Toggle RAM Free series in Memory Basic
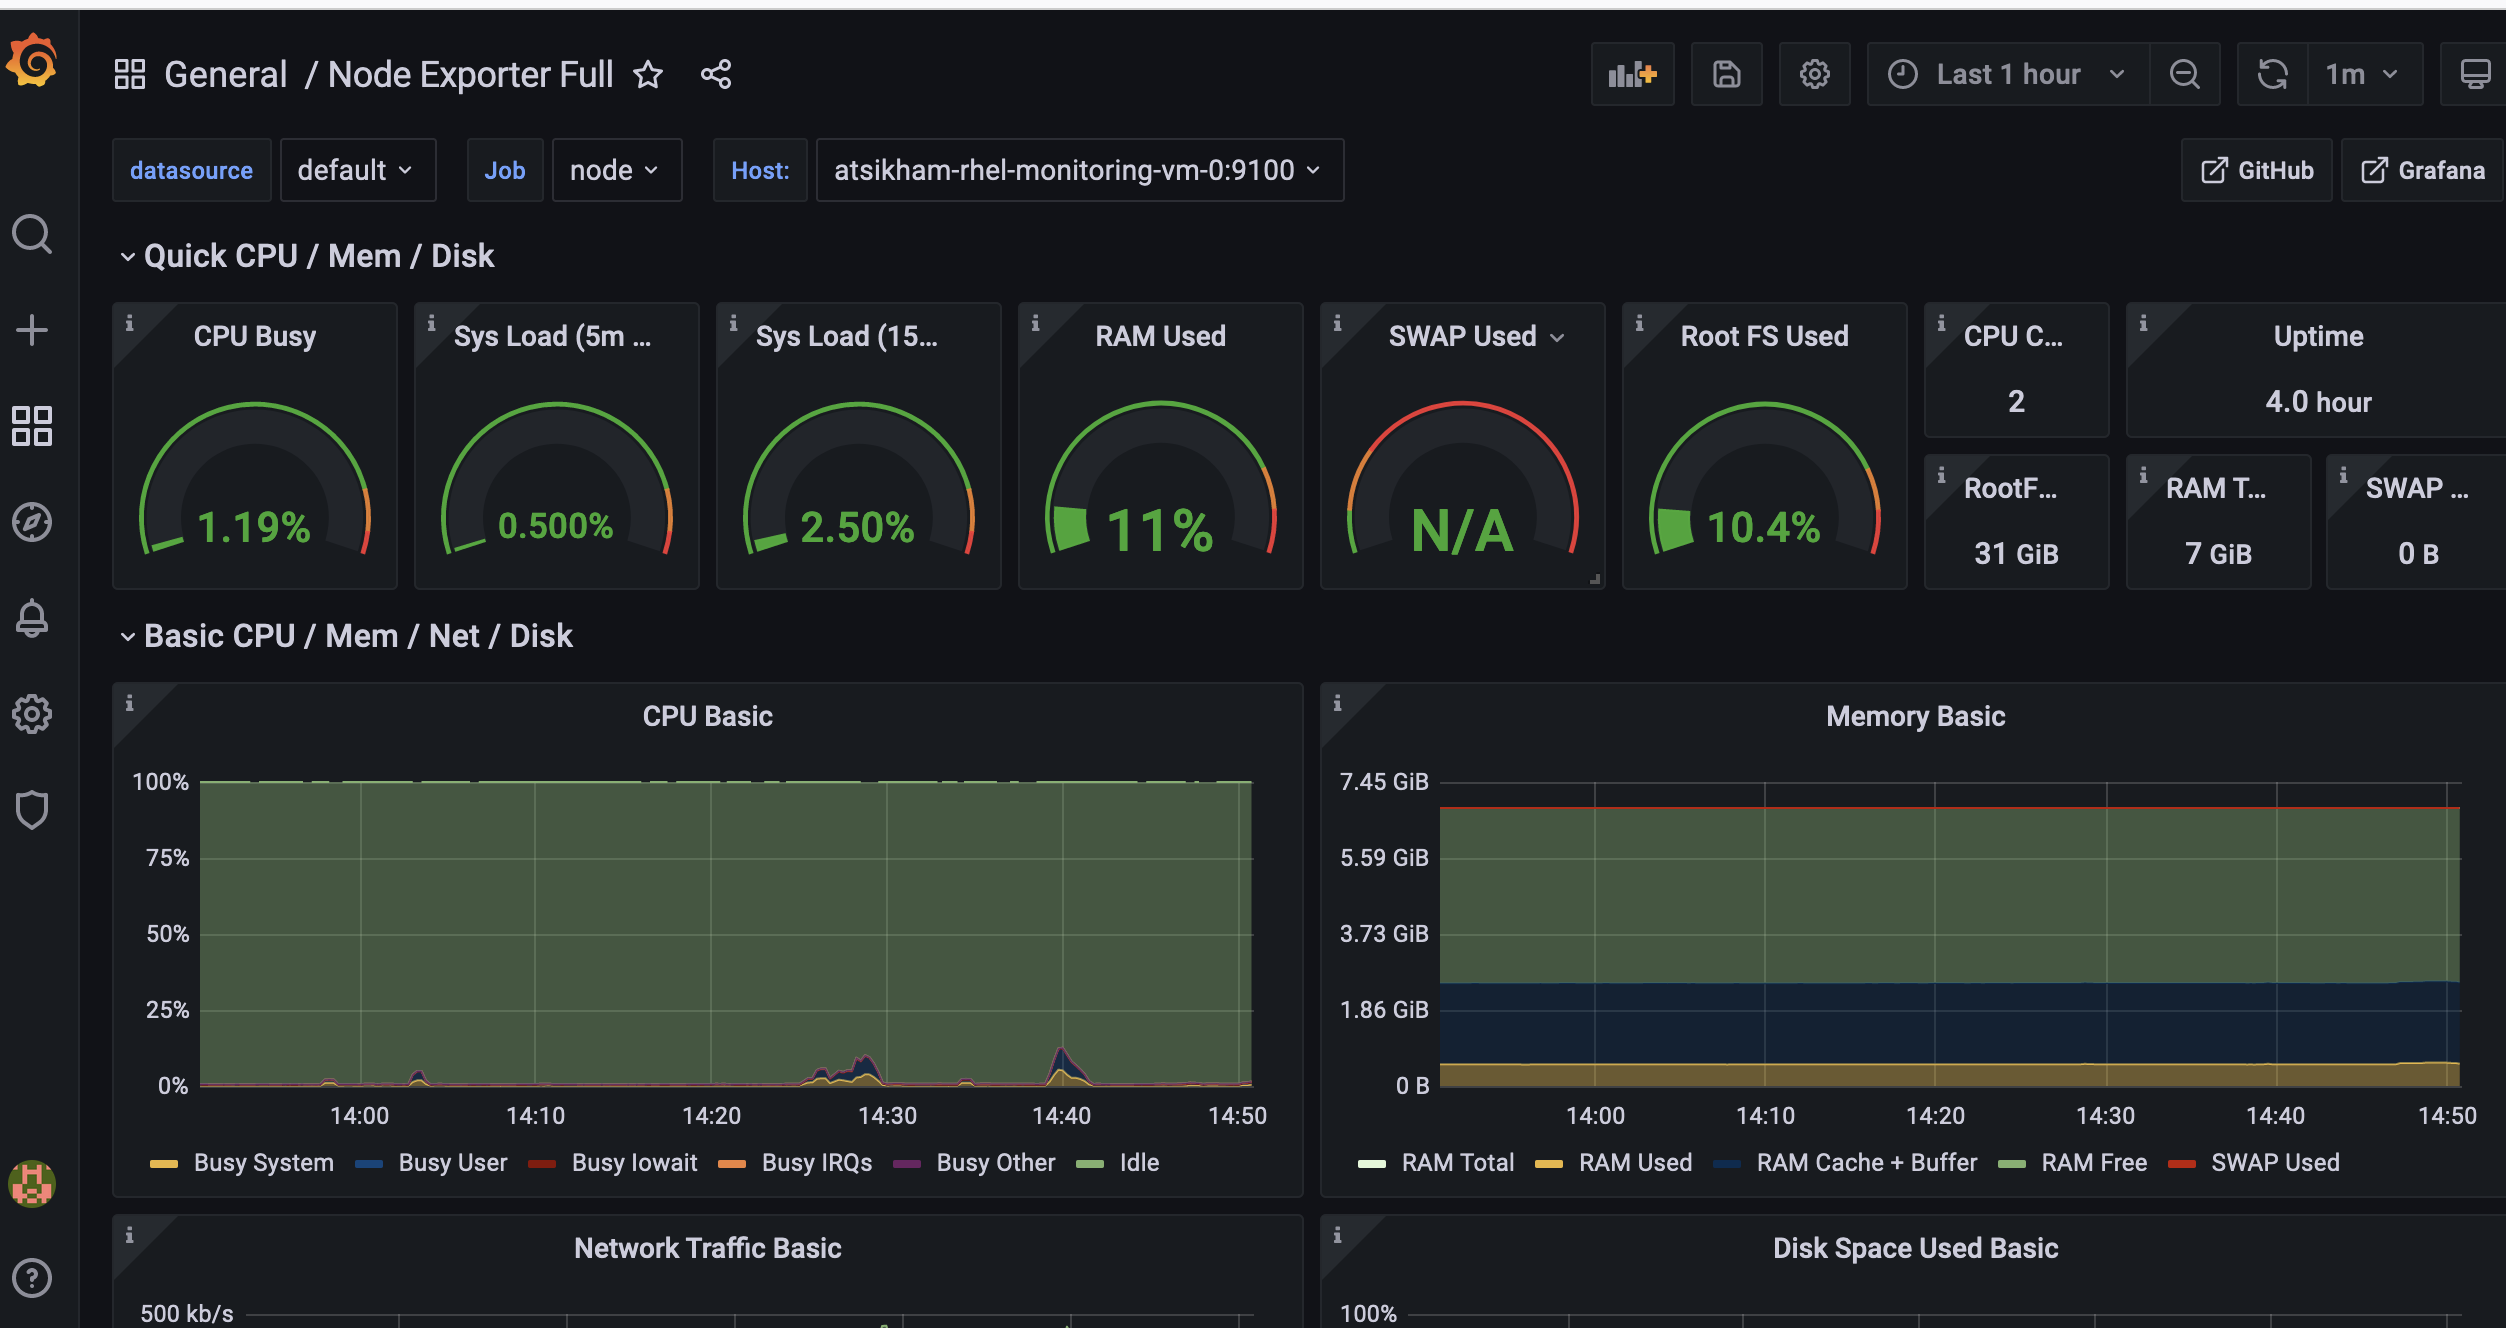 2094,1162
